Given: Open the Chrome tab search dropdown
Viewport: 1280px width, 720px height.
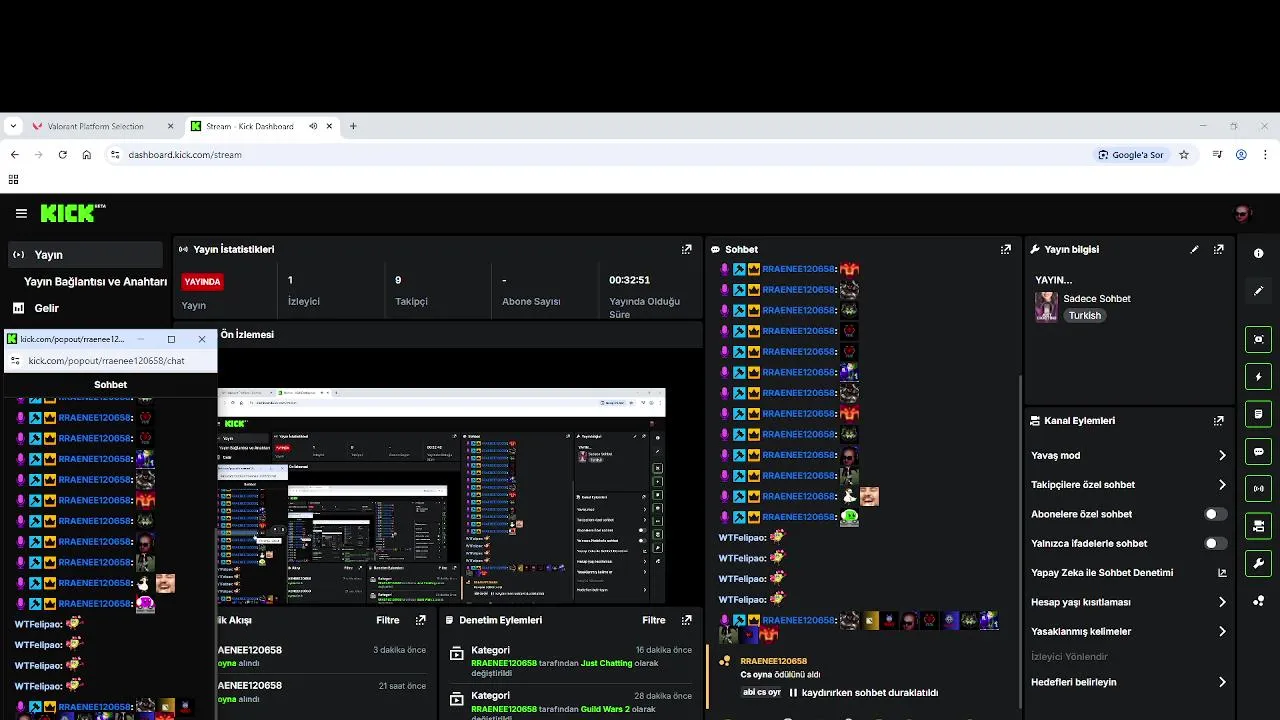Looking at the screenshot, I should coord(13,126).
